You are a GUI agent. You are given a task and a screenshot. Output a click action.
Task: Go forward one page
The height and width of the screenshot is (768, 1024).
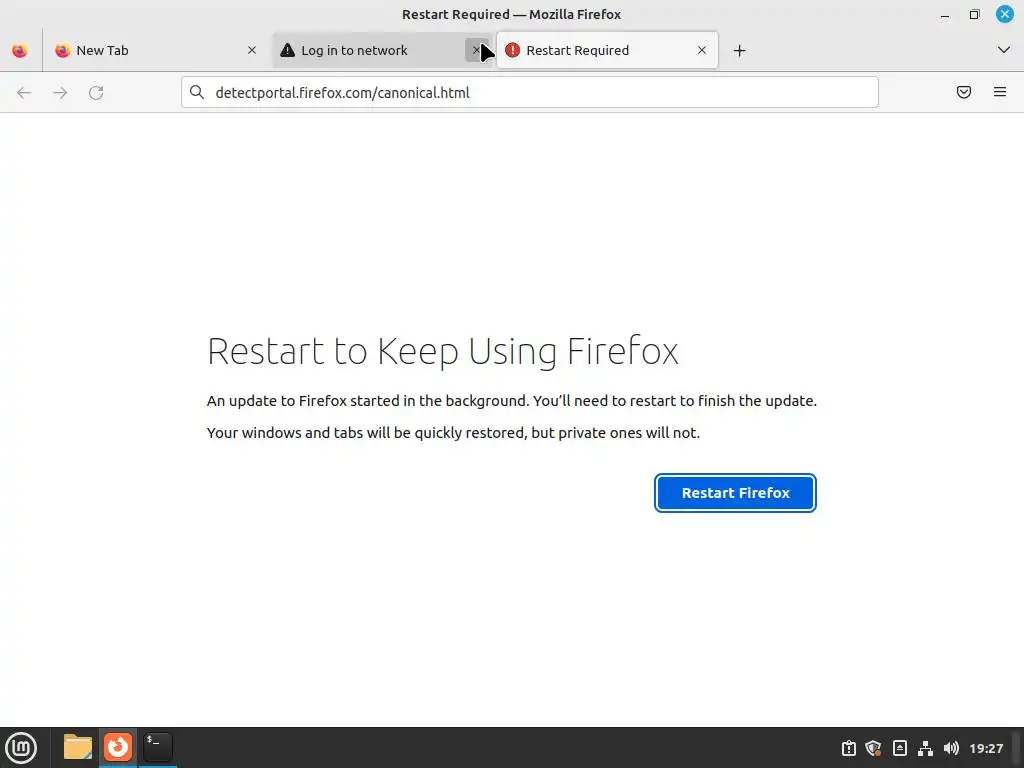[x=60, y=93]
